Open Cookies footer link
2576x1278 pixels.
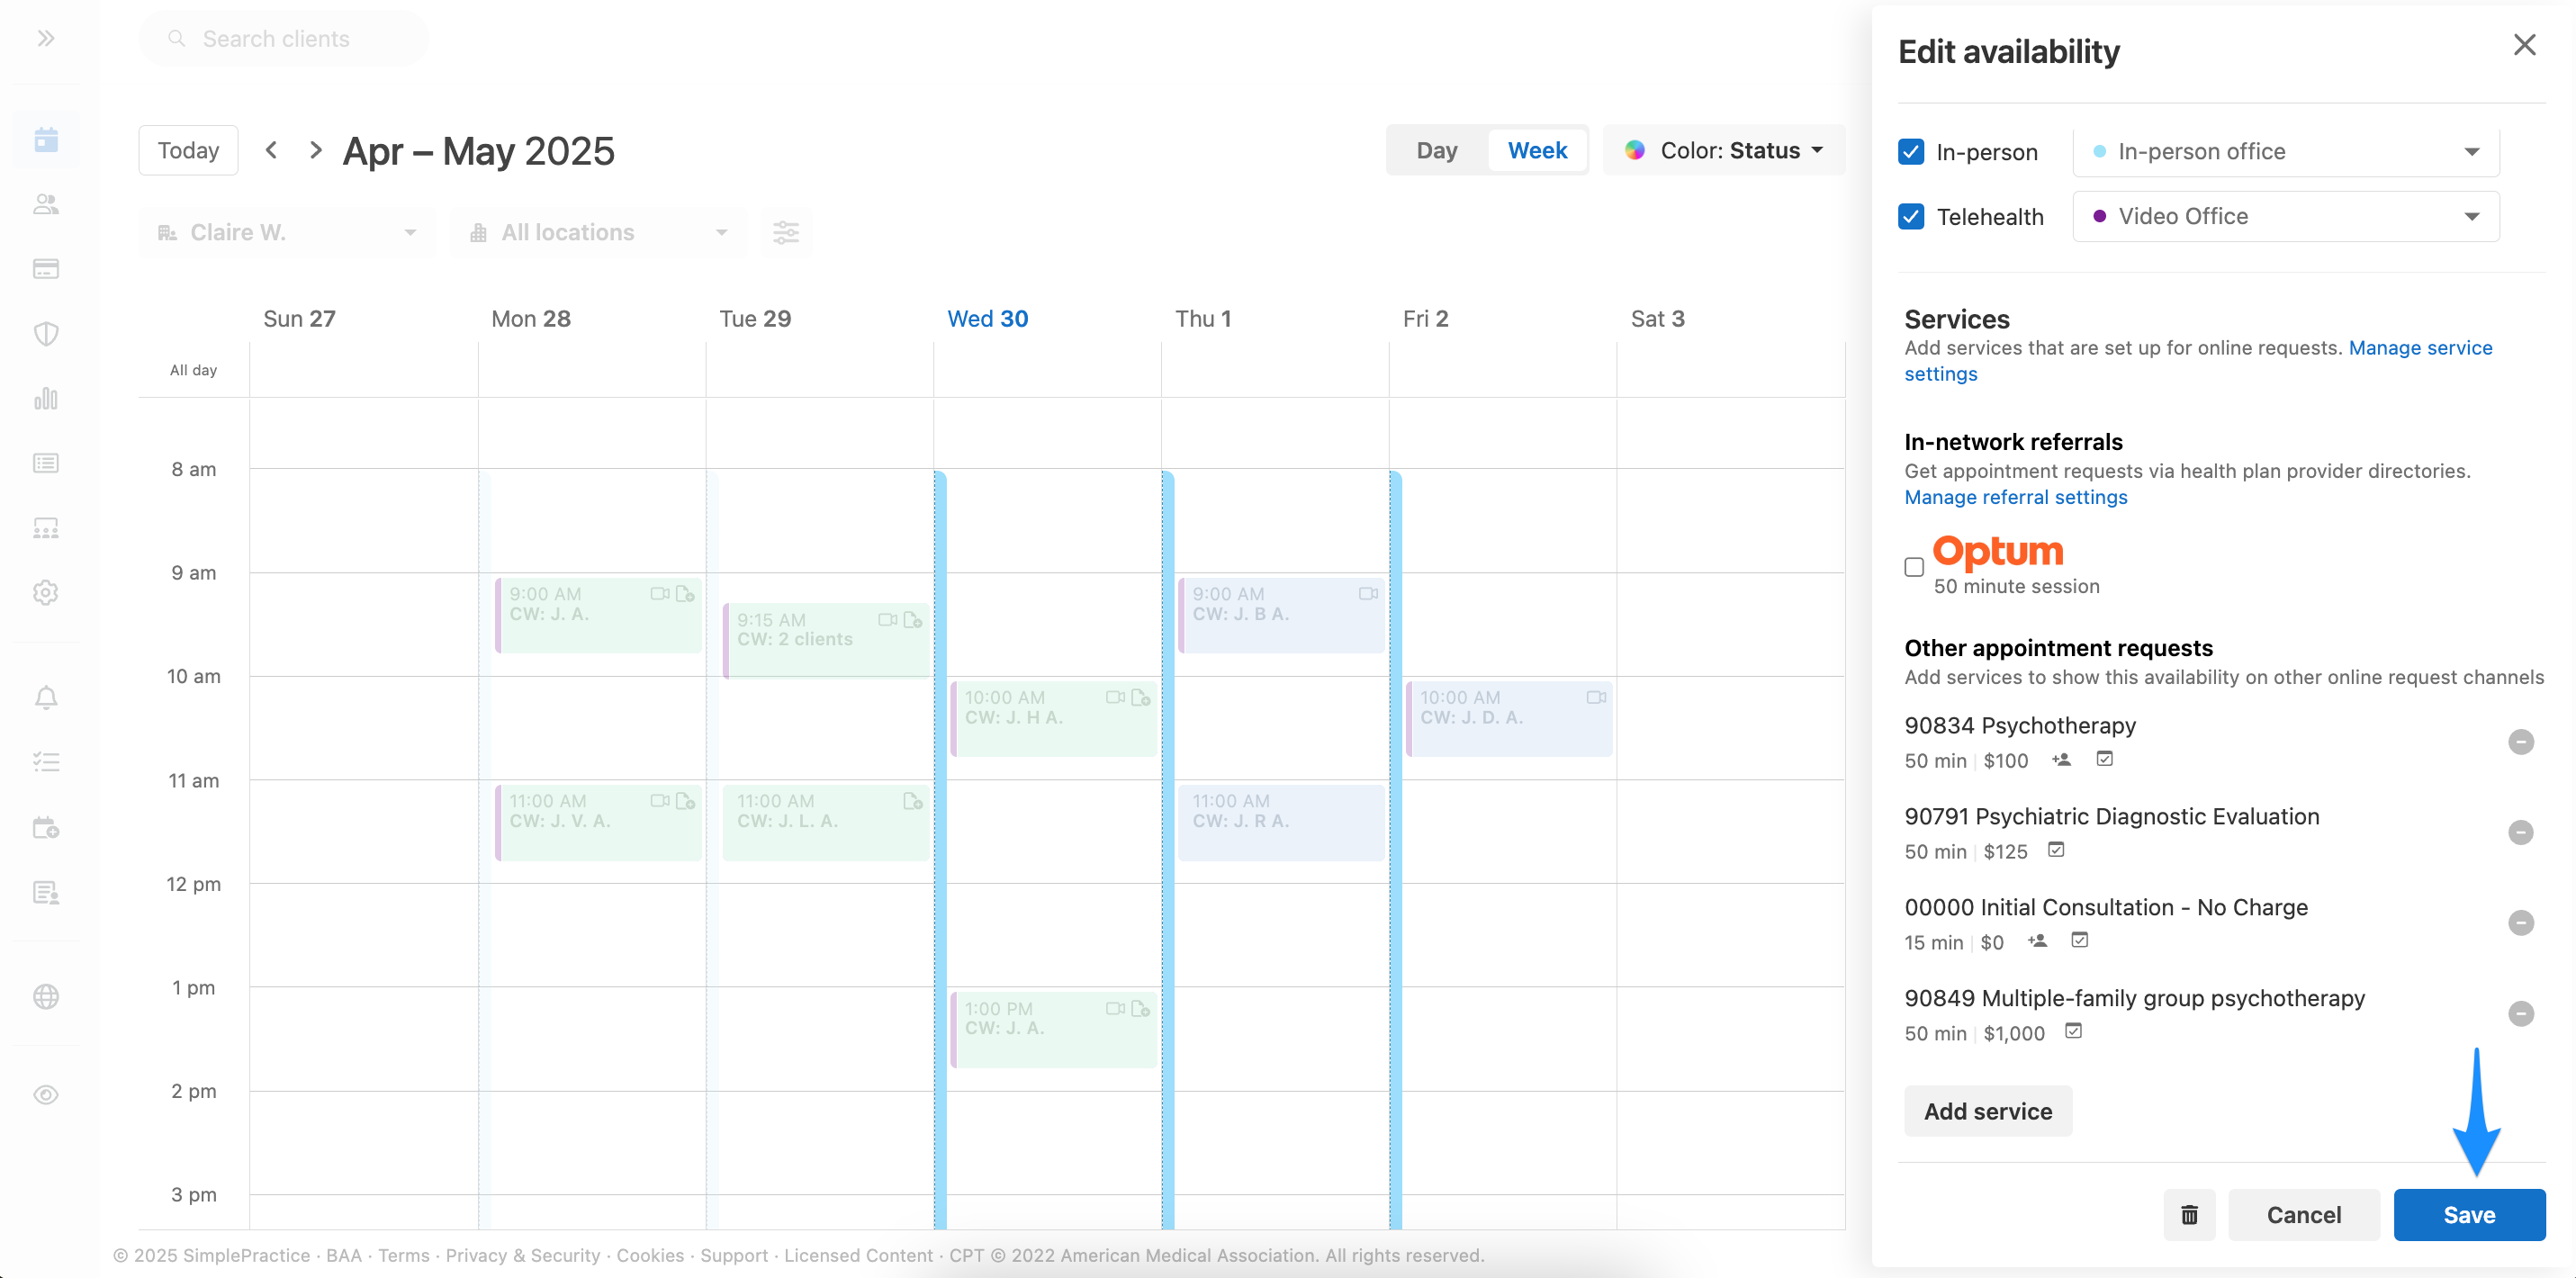pyautogui.click(x=650, y=1256)
